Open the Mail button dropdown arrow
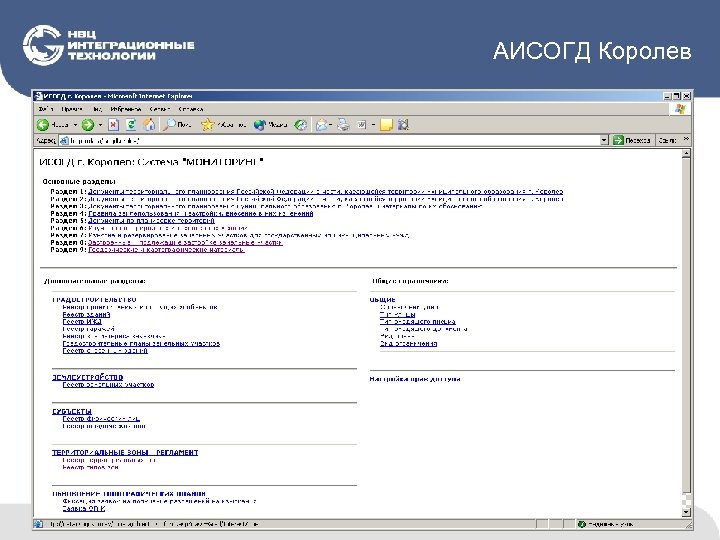Screen dimensions: 720x540 [x=331, y=125]
